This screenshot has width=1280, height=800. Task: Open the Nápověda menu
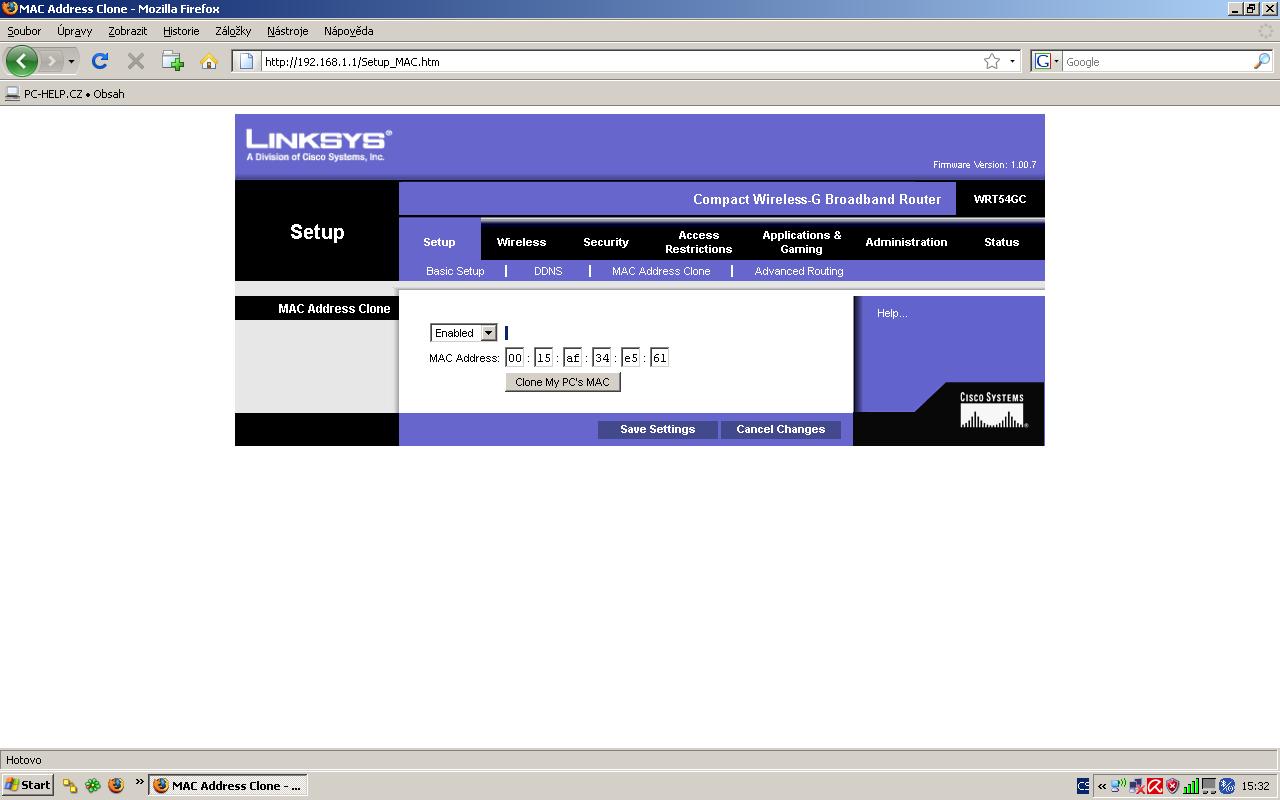(x=348, y=31)
